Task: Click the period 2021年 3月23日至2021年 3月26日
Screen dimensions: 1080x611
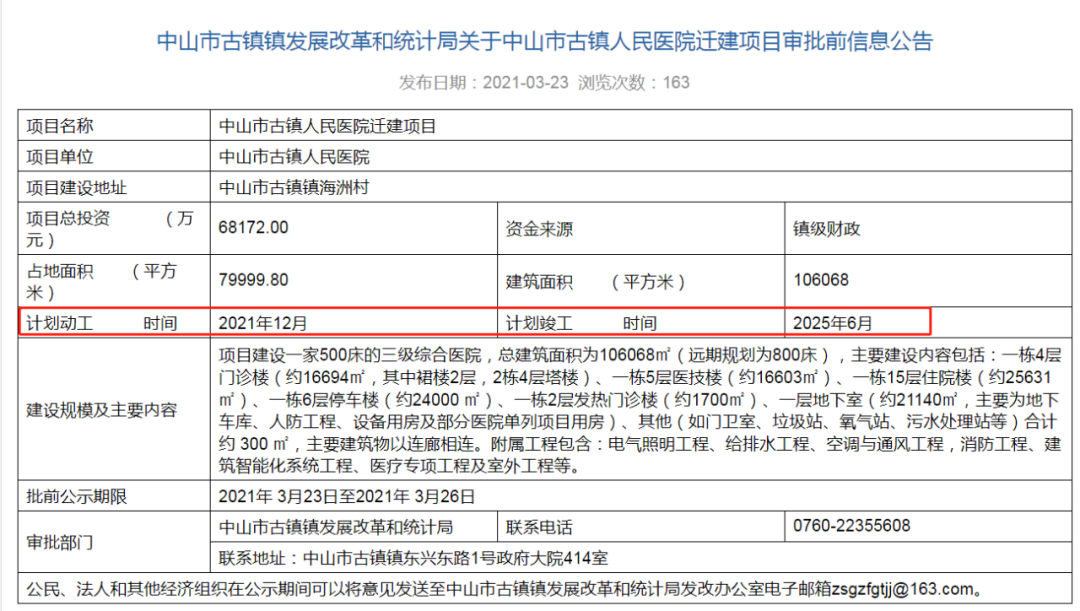Action: (346, 497)
